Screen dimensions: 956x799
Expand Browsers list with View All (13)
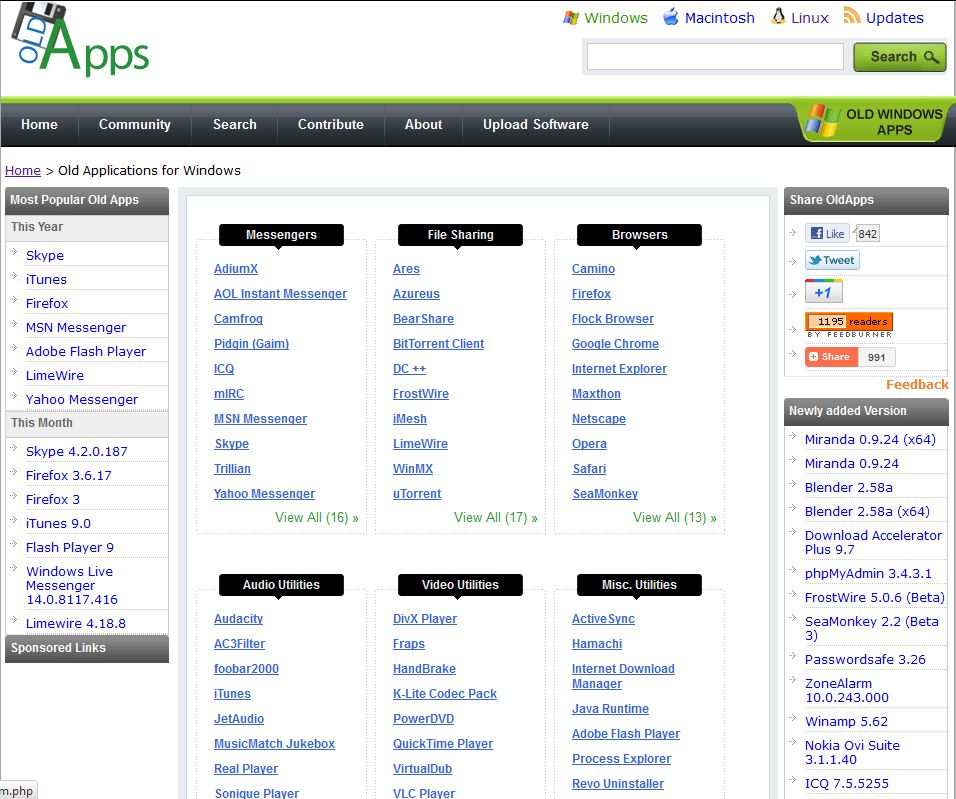click(674, 518)
